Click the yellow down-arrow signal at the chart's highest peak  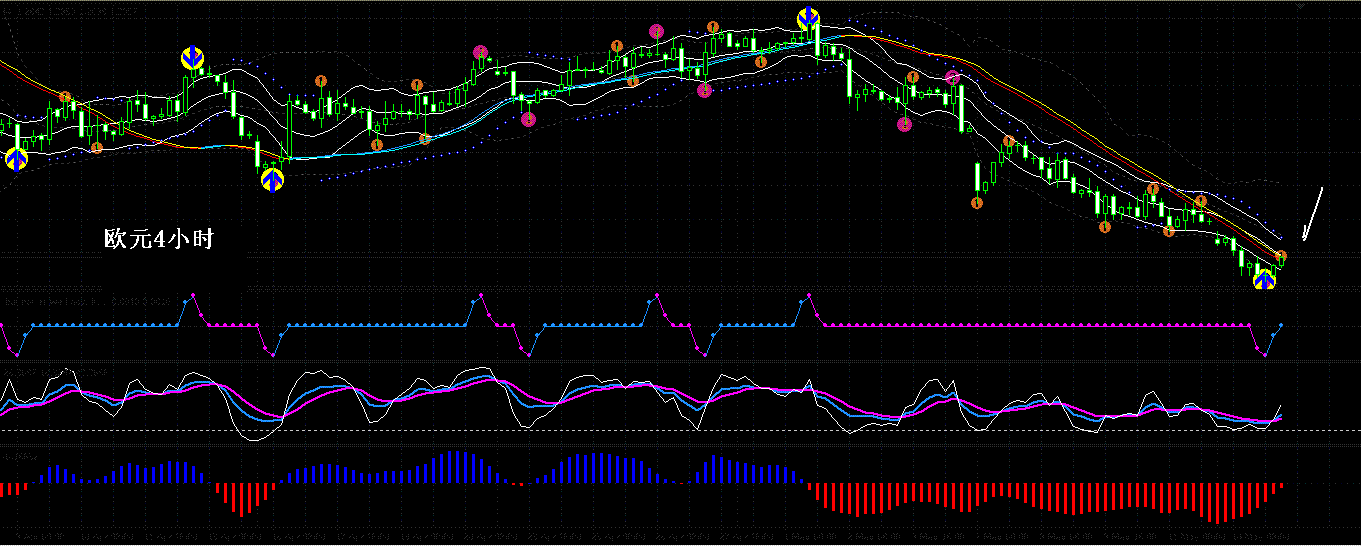[x=808, y=18]
